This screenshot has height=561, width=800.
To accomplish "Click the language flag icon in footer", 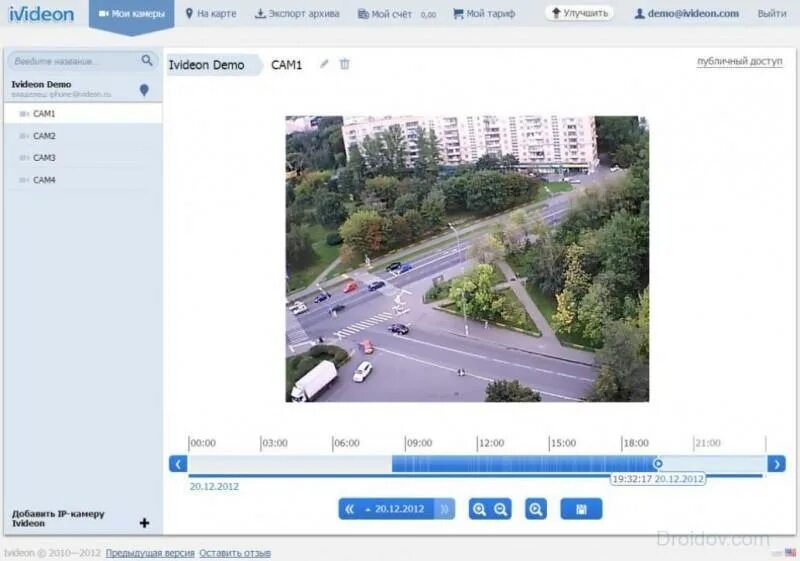I will pos(790,552).
